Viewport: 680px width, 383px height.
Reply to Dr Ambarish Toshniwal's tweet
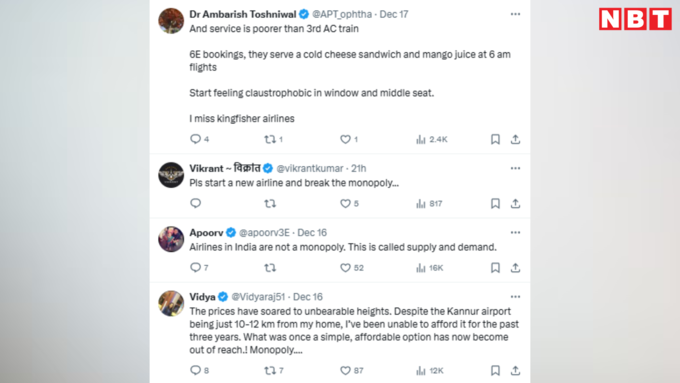[196, 139]
